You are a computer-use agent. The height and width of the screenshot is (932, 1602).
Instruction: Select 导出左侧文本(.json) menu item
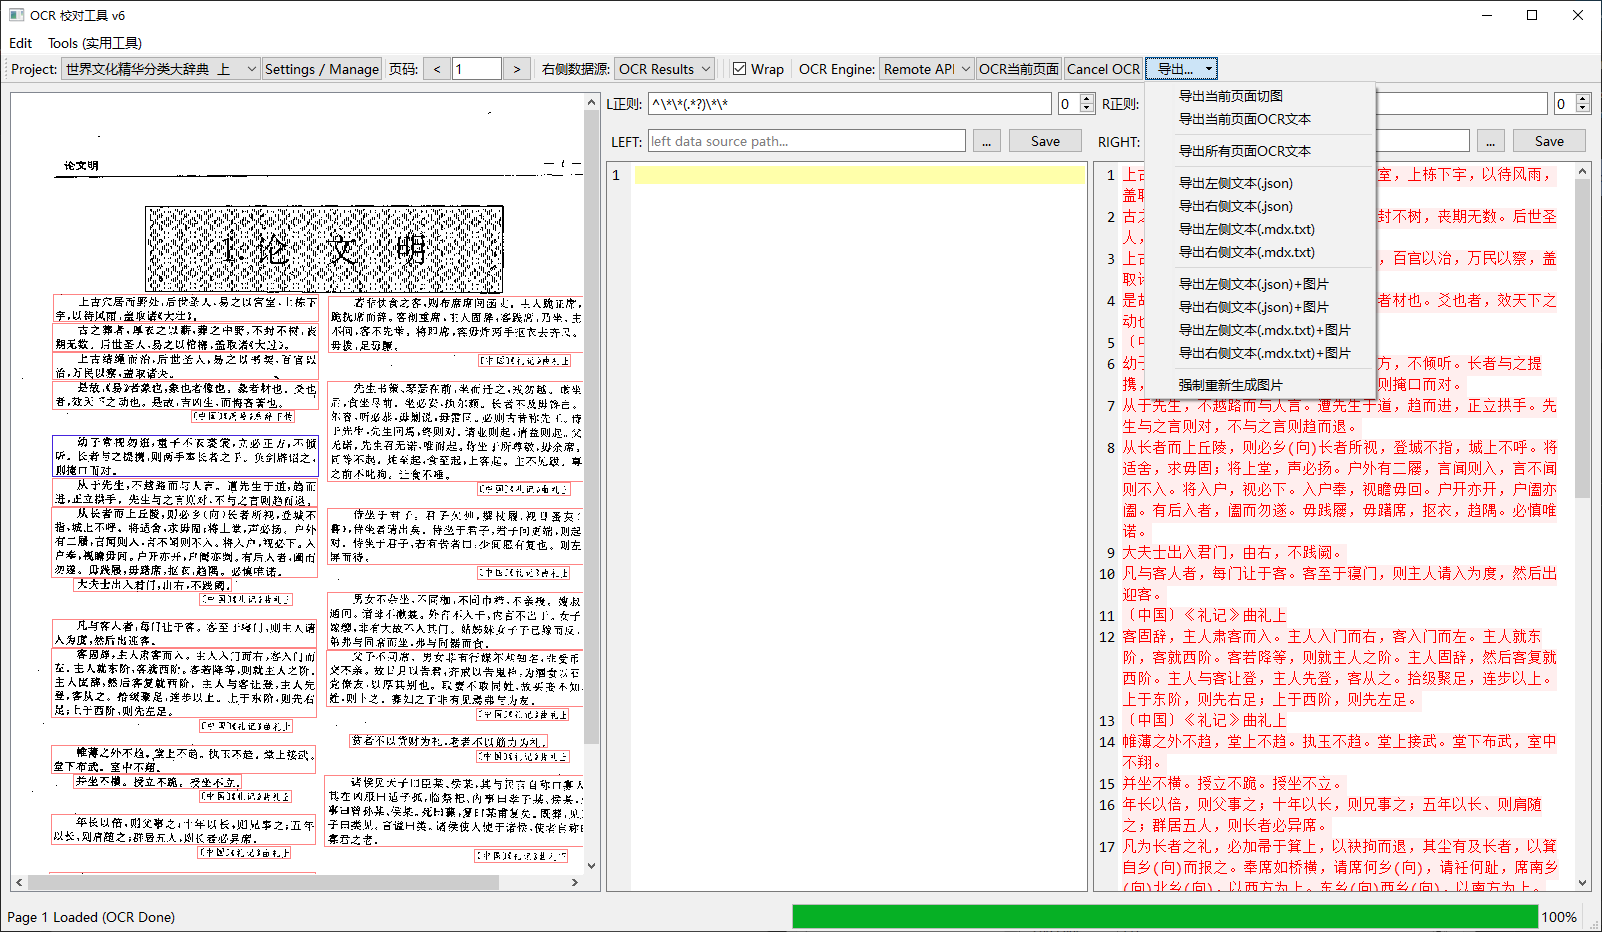[1260, 183]
